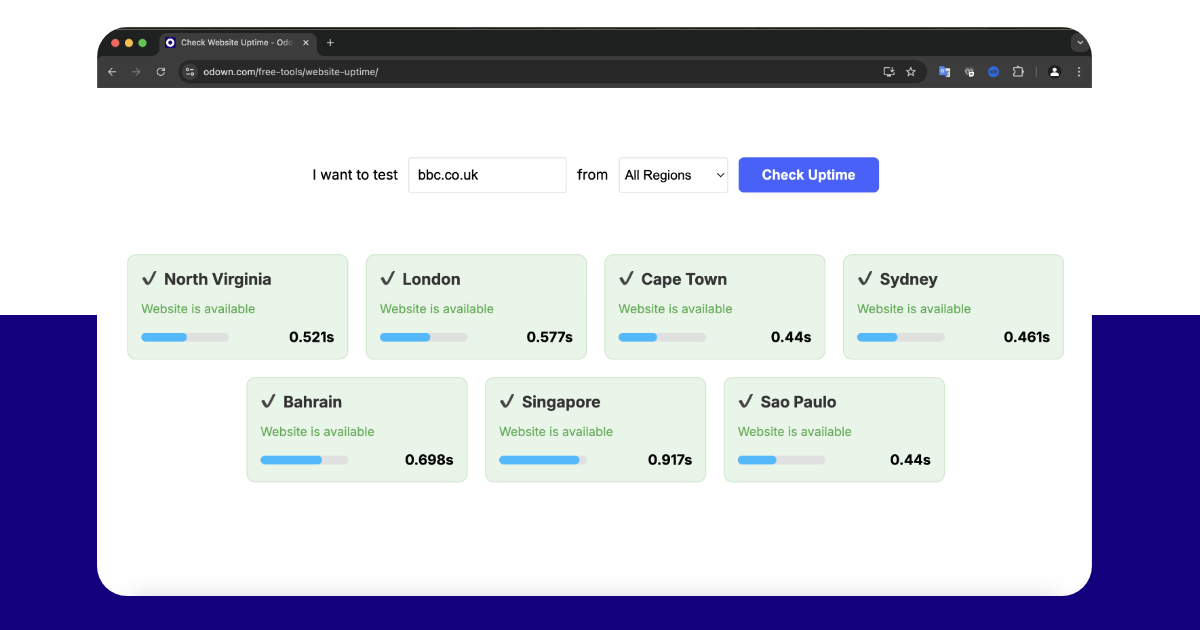Screen dimensions: 1200x630
Task: Click the 0.577s response time value
Action: click(x=550, y=337)
